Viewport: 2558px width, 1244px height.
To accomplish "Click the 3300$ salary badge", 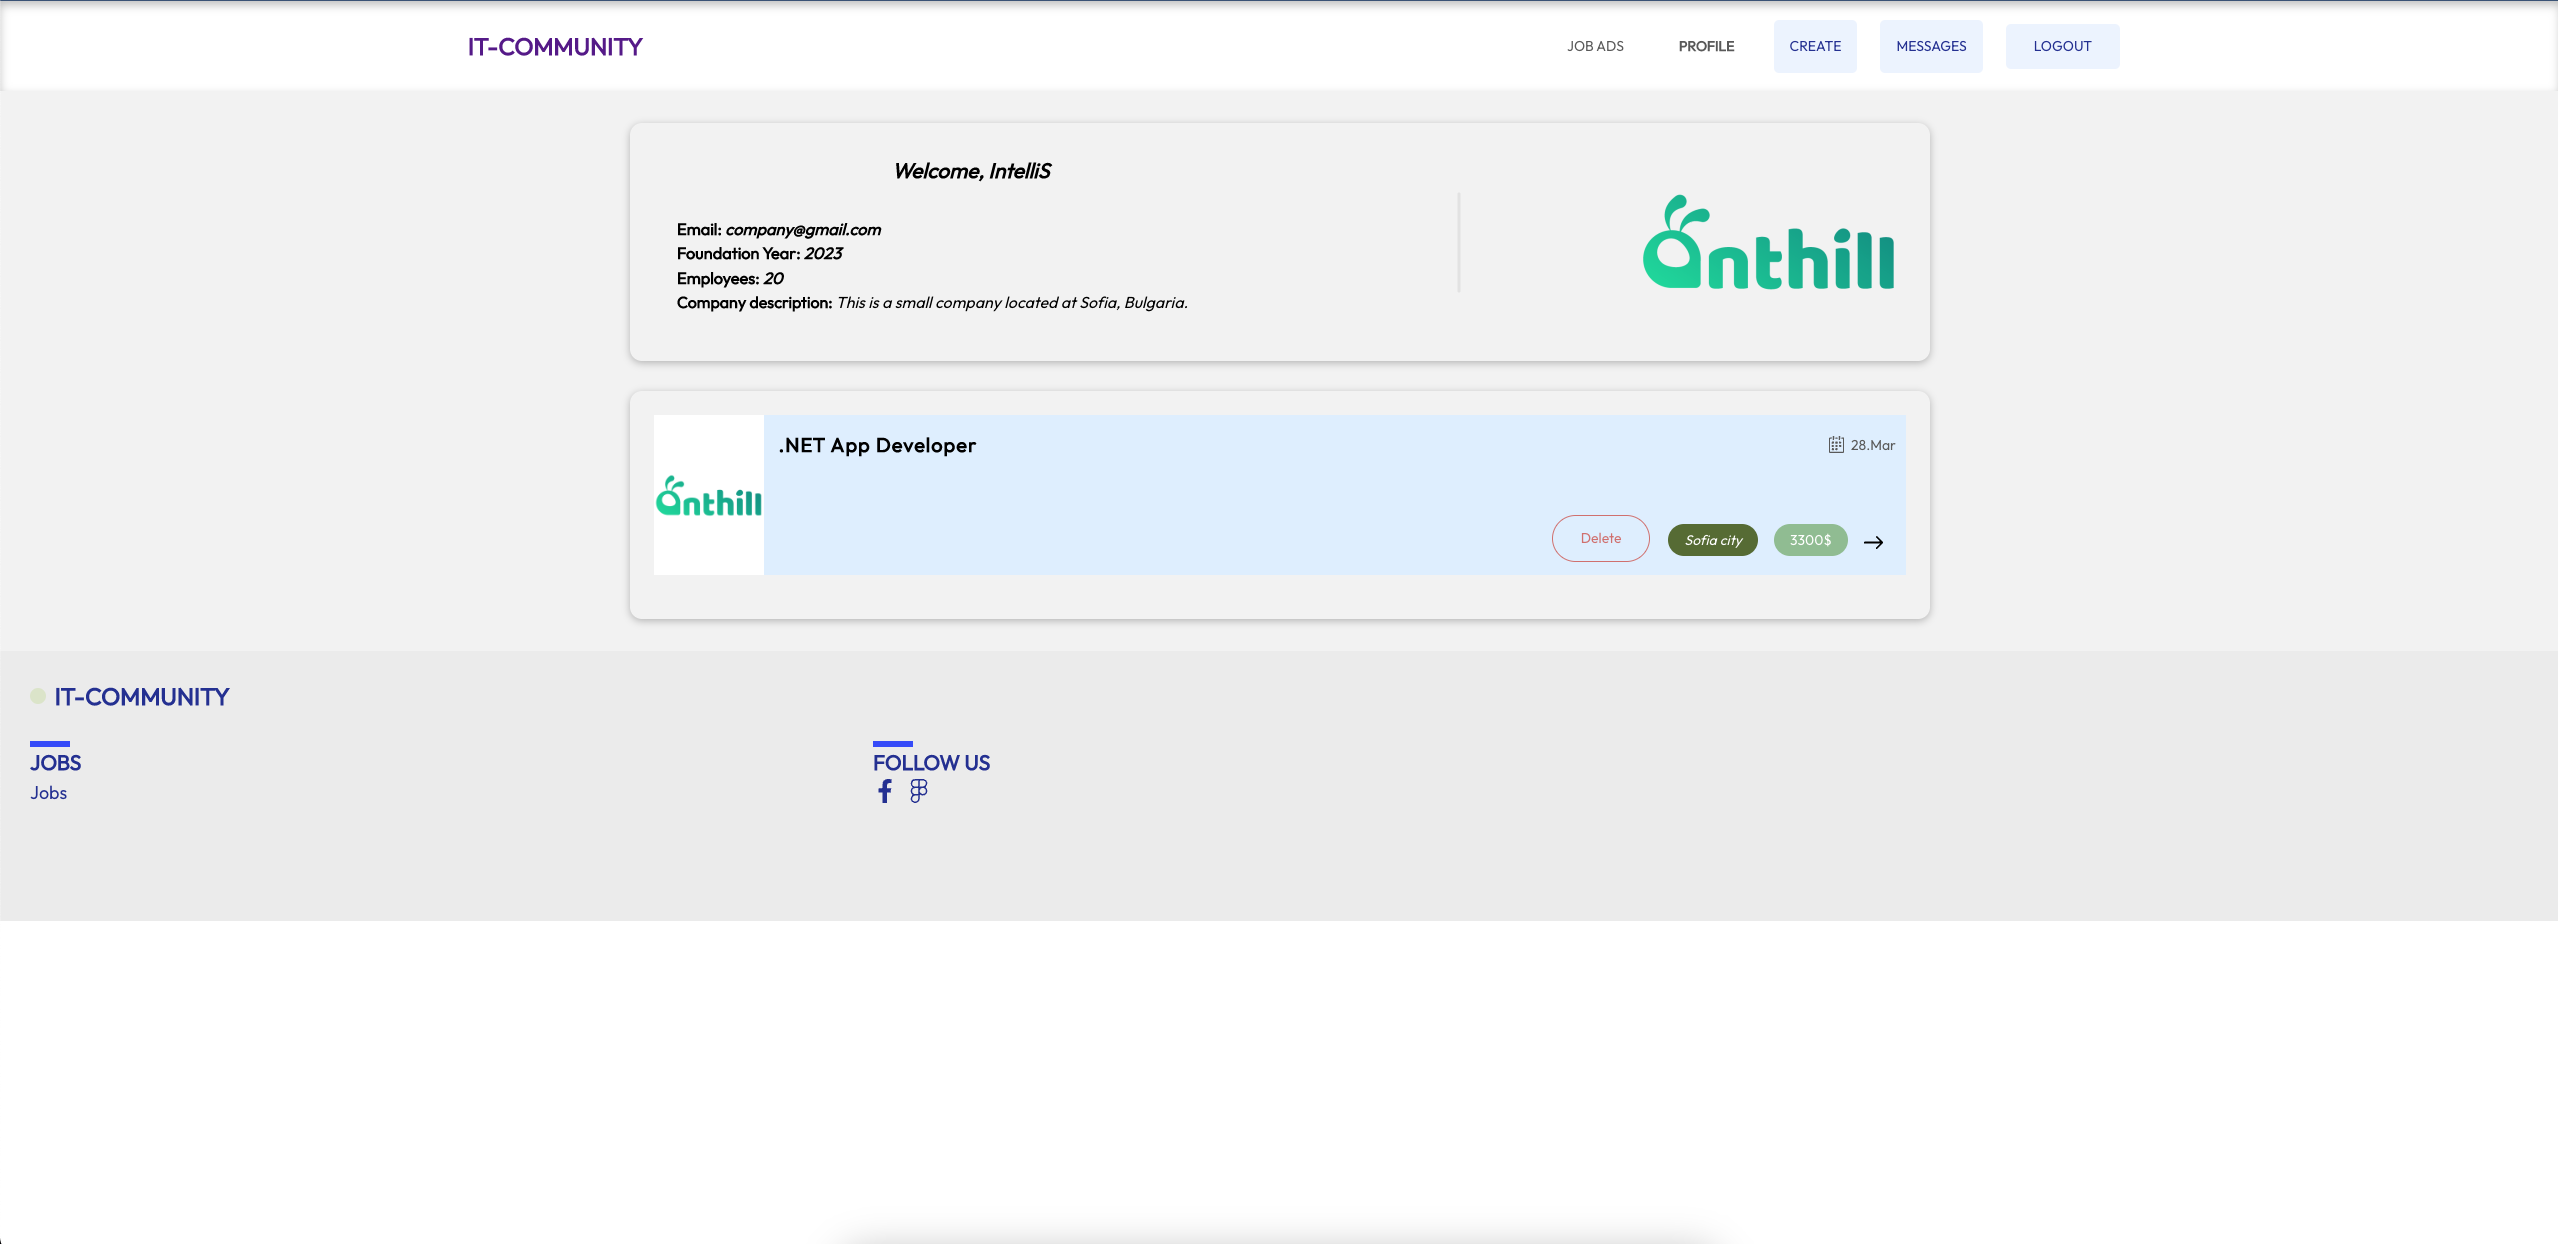I will [x=1810, y=540].
